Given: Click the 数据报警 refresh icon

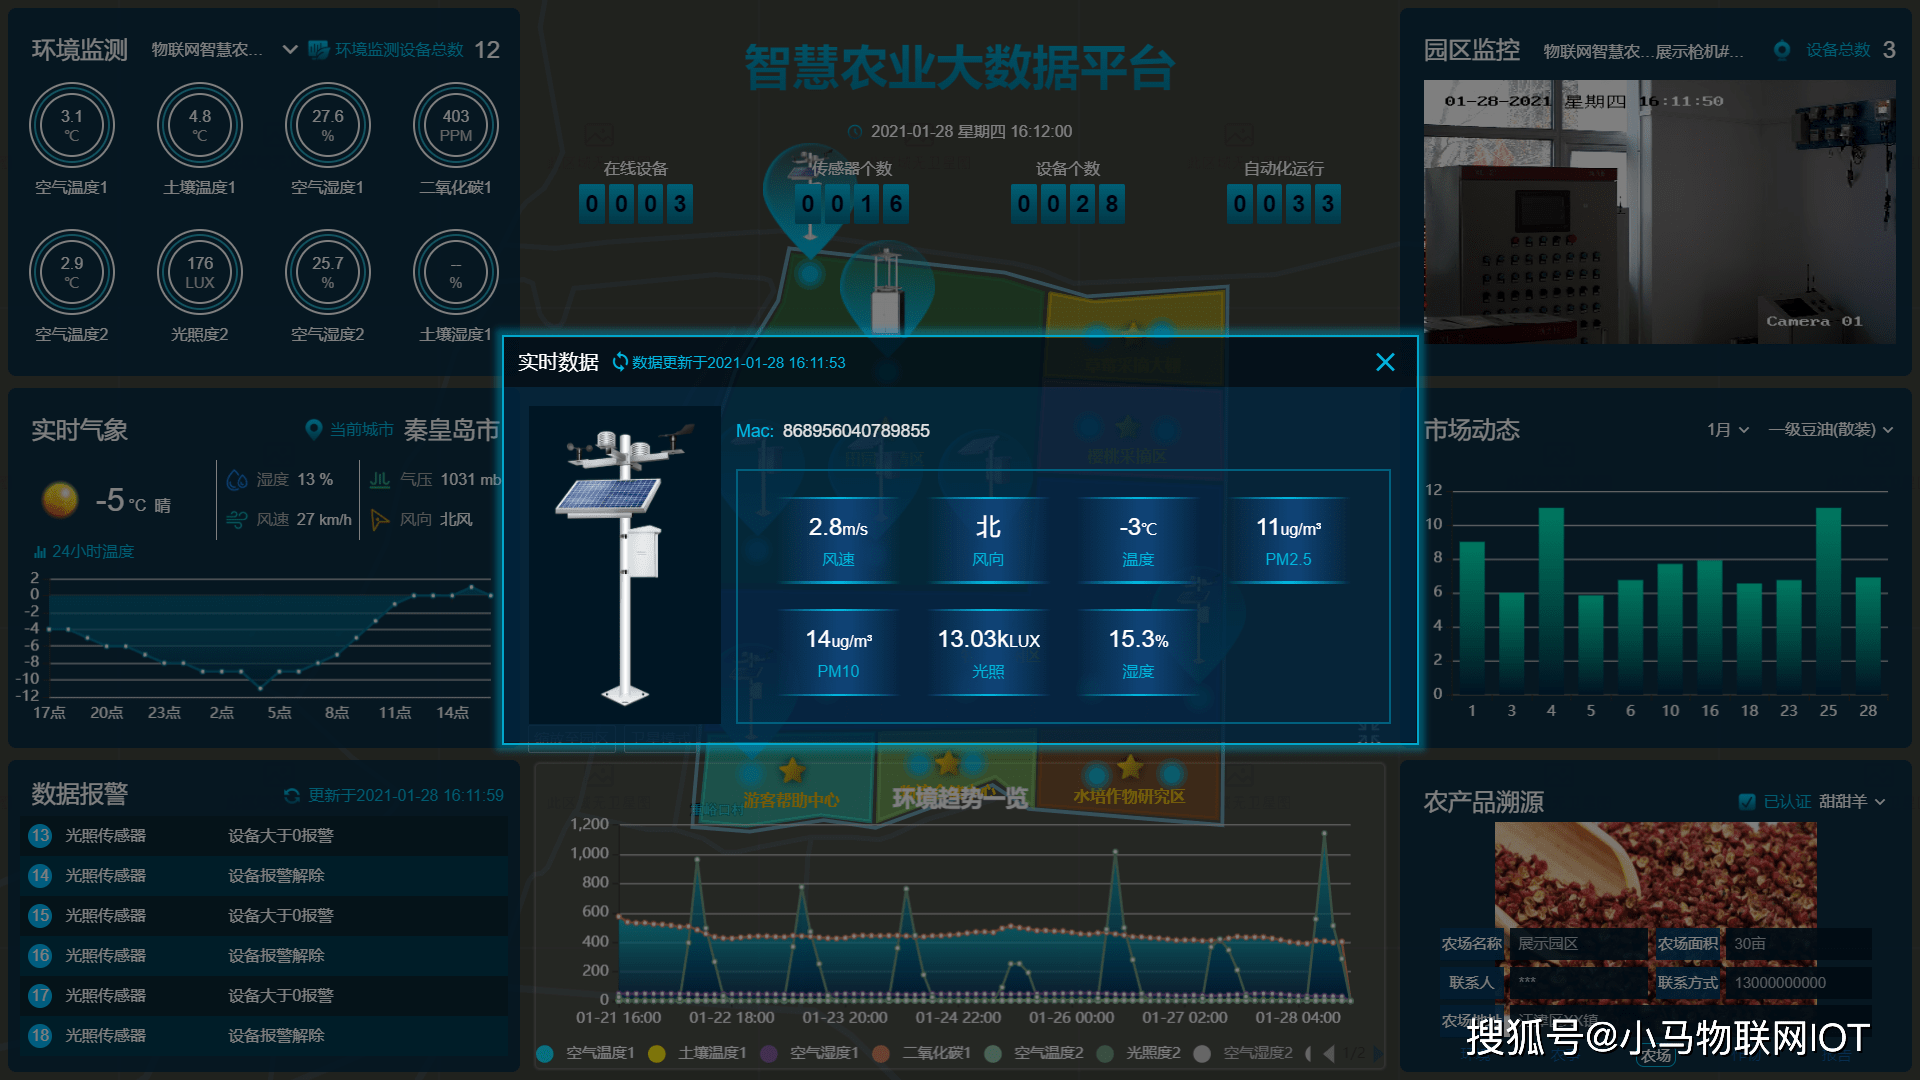Looking at the screenshot, I should pos(292,796).
